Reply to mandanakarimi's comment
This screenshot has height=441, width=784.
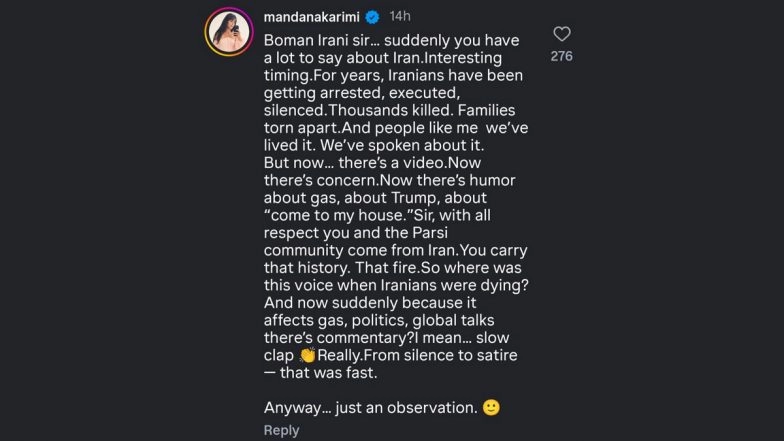point(281,430)
